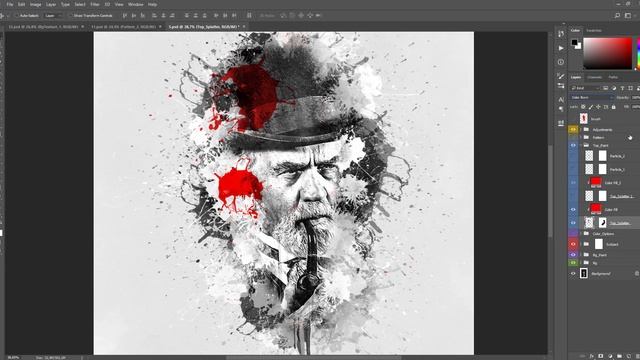
Task: Open the Window menu
Action: pos(136,4)
